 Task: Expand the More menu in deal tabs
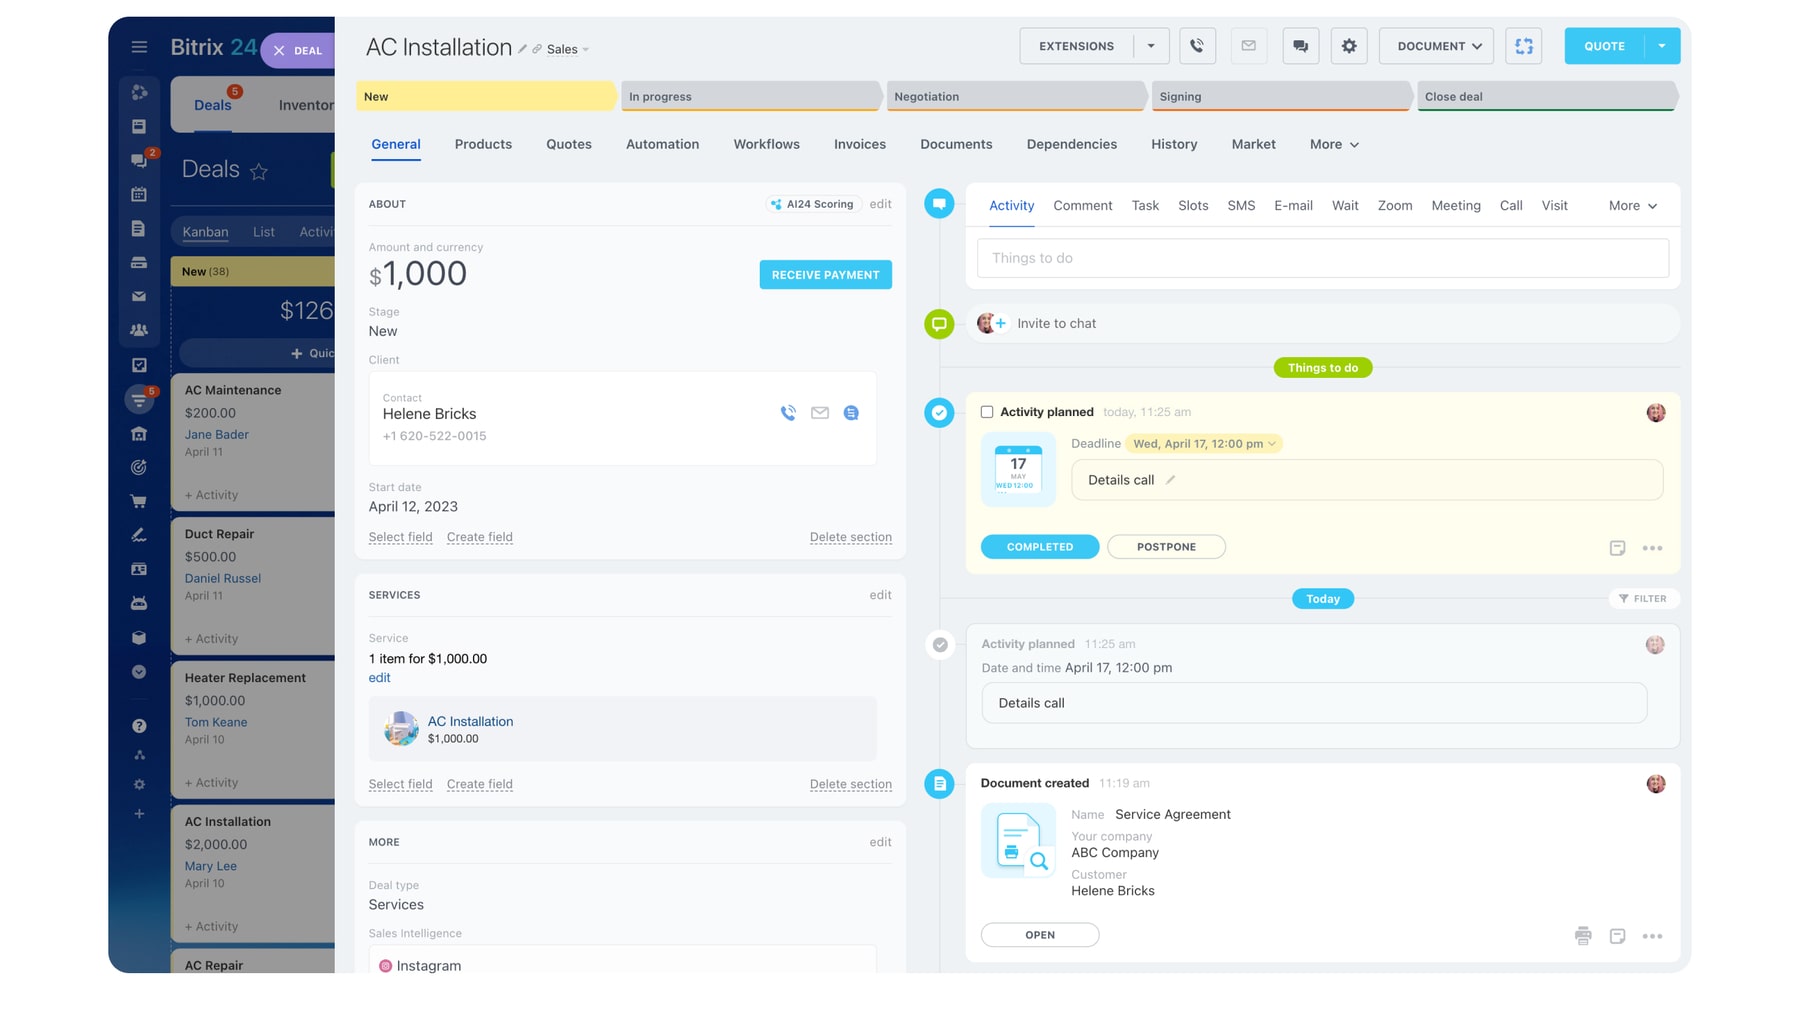tap(1334, 144)
